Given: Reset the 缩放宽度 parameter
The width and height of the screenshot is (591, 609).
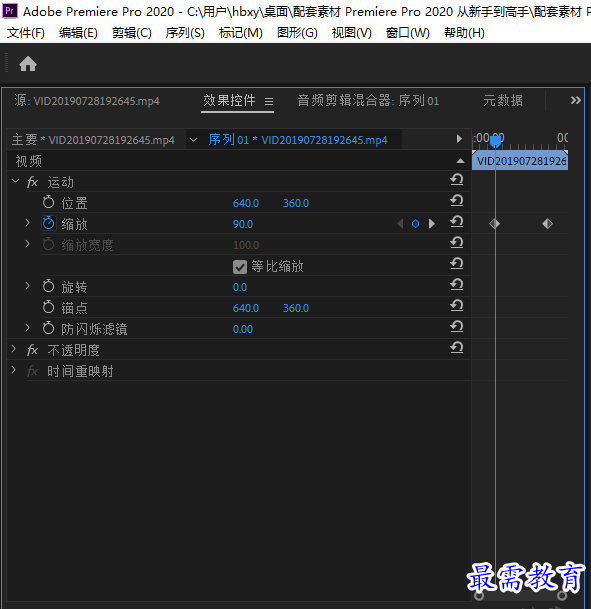Looking at the screenshot, I should [x=457, y=243].
